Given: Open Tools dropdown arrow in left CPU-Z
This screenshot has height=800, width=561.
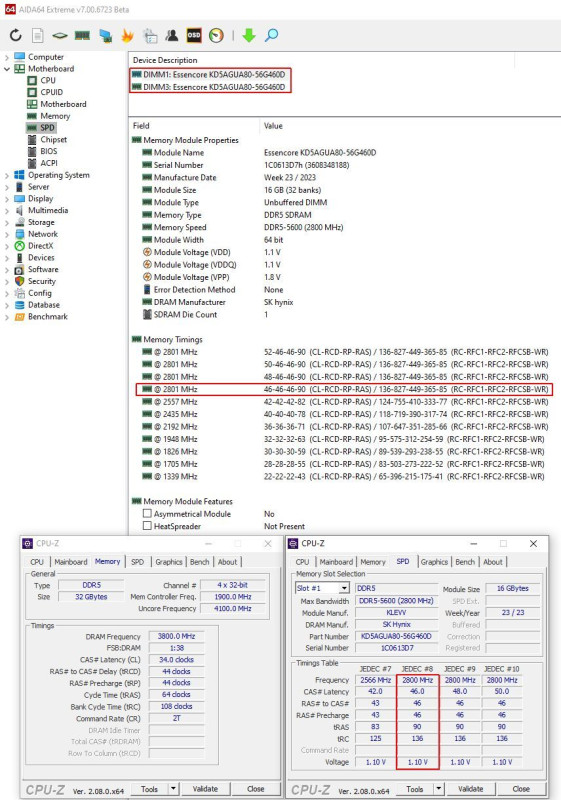Looking at the screenshot, I should pyautogui.click(x=173, y=789).
